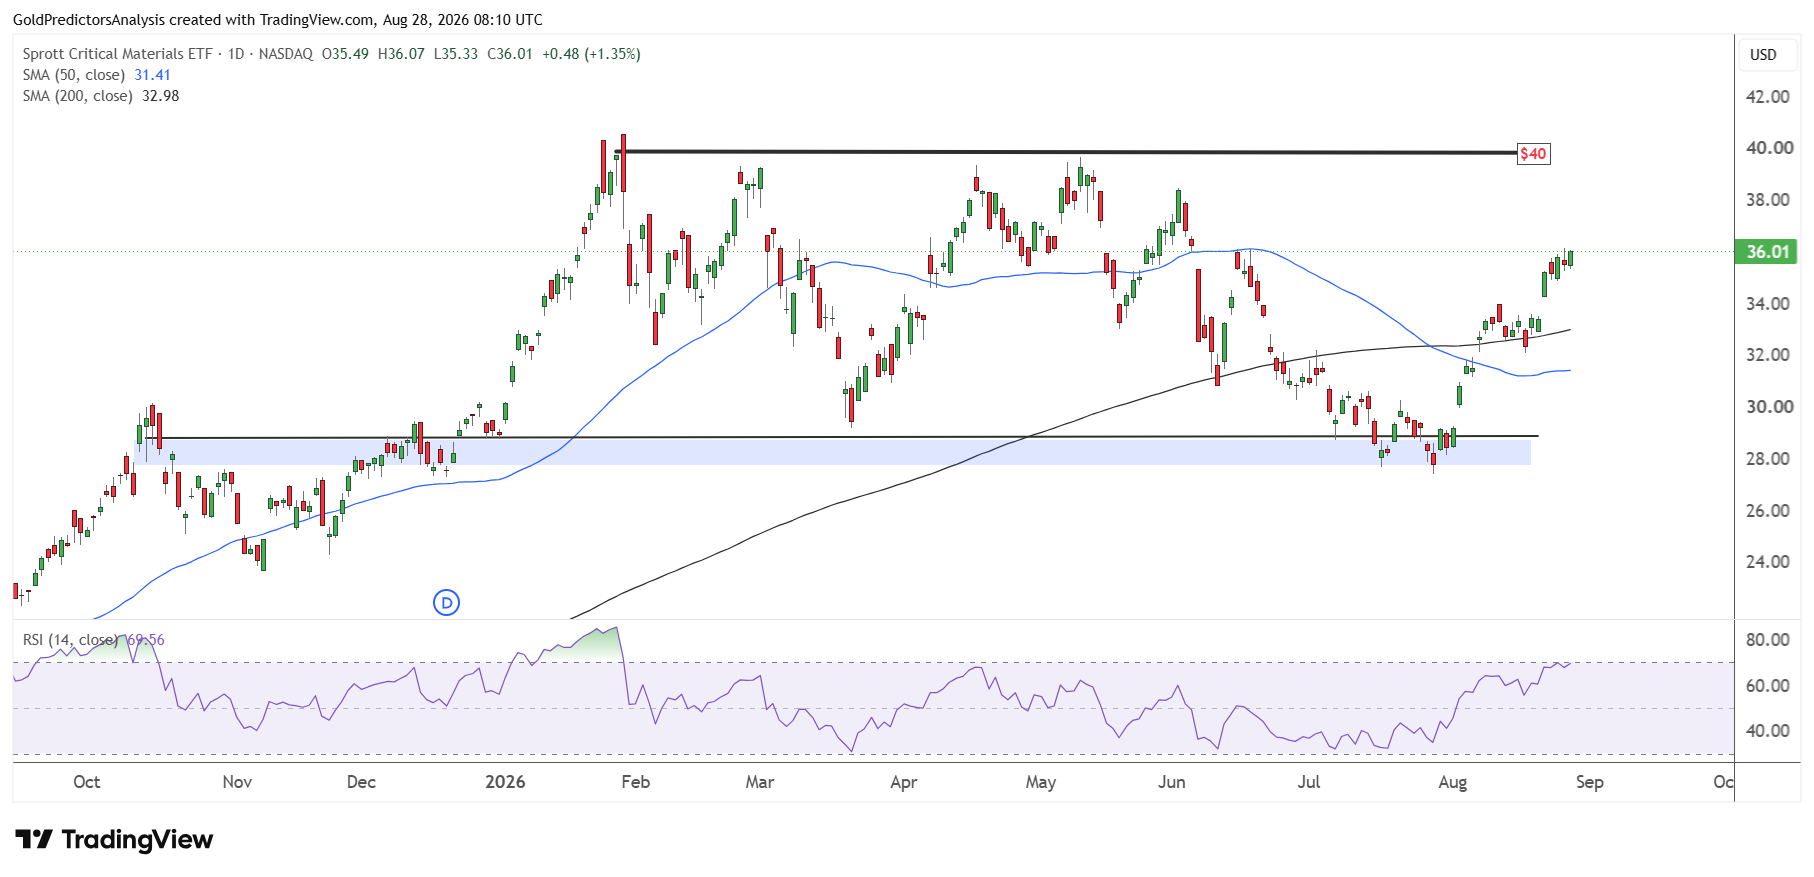Viewport: 1814px width, 877px height.
Task: Click the +0.48 (+1.35%) change value
Action: click(591, 54)
